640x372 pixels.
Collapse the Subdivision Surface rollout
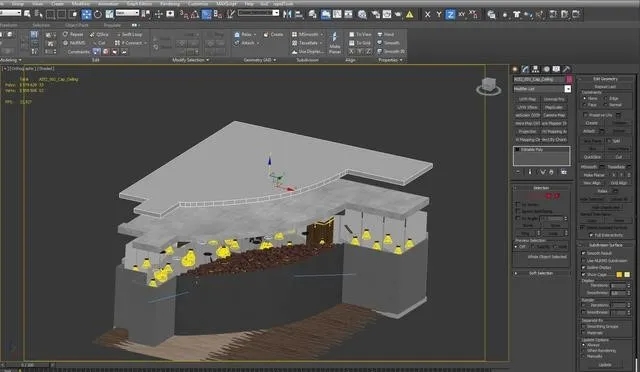(x=606, y=245)
